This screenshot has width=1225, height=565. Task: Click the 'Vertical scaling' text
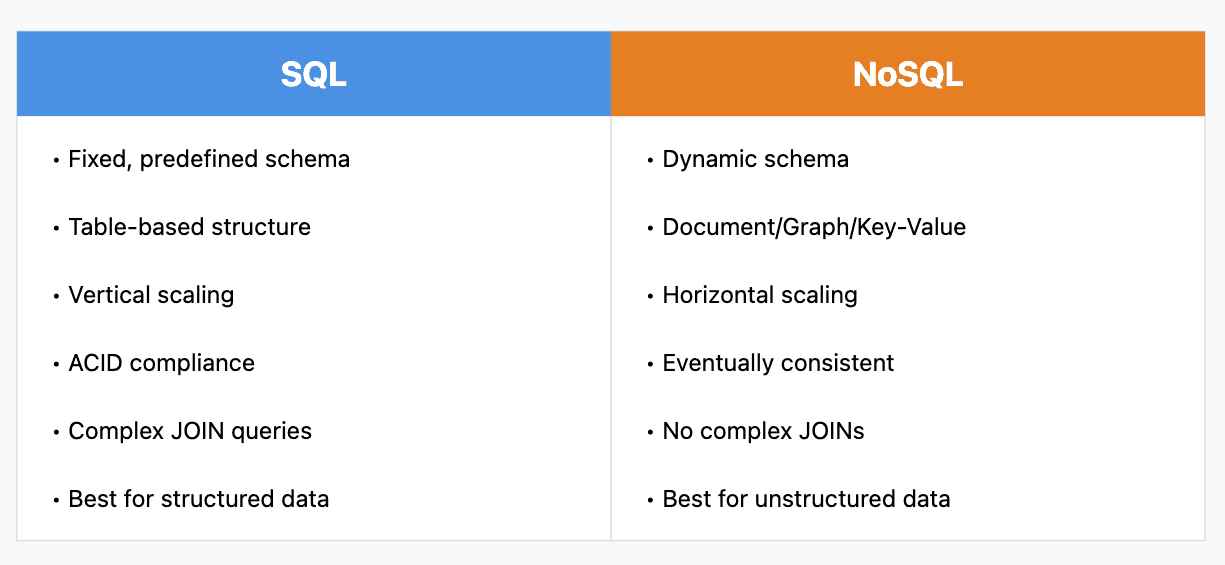tap(151, 295)
